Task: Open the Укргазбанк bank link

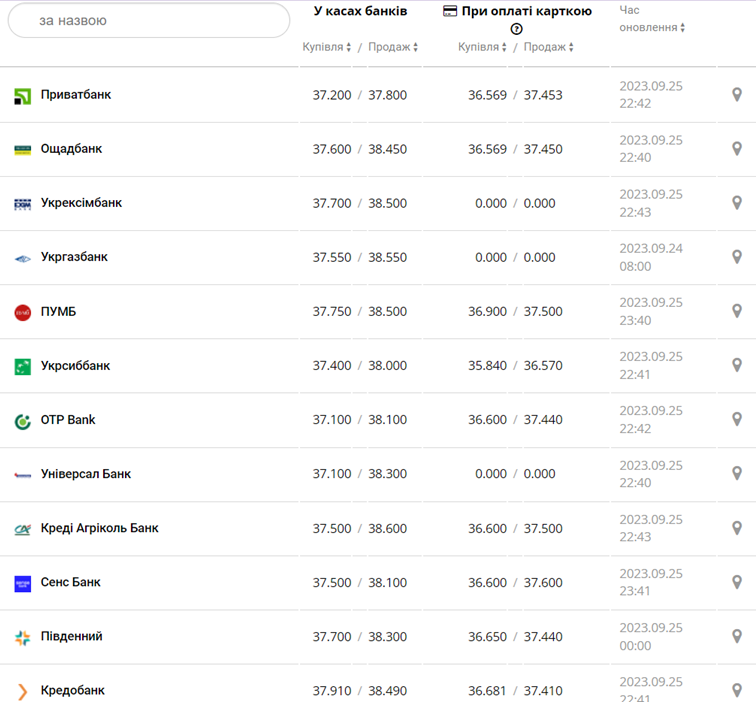Action: point(74,257)
